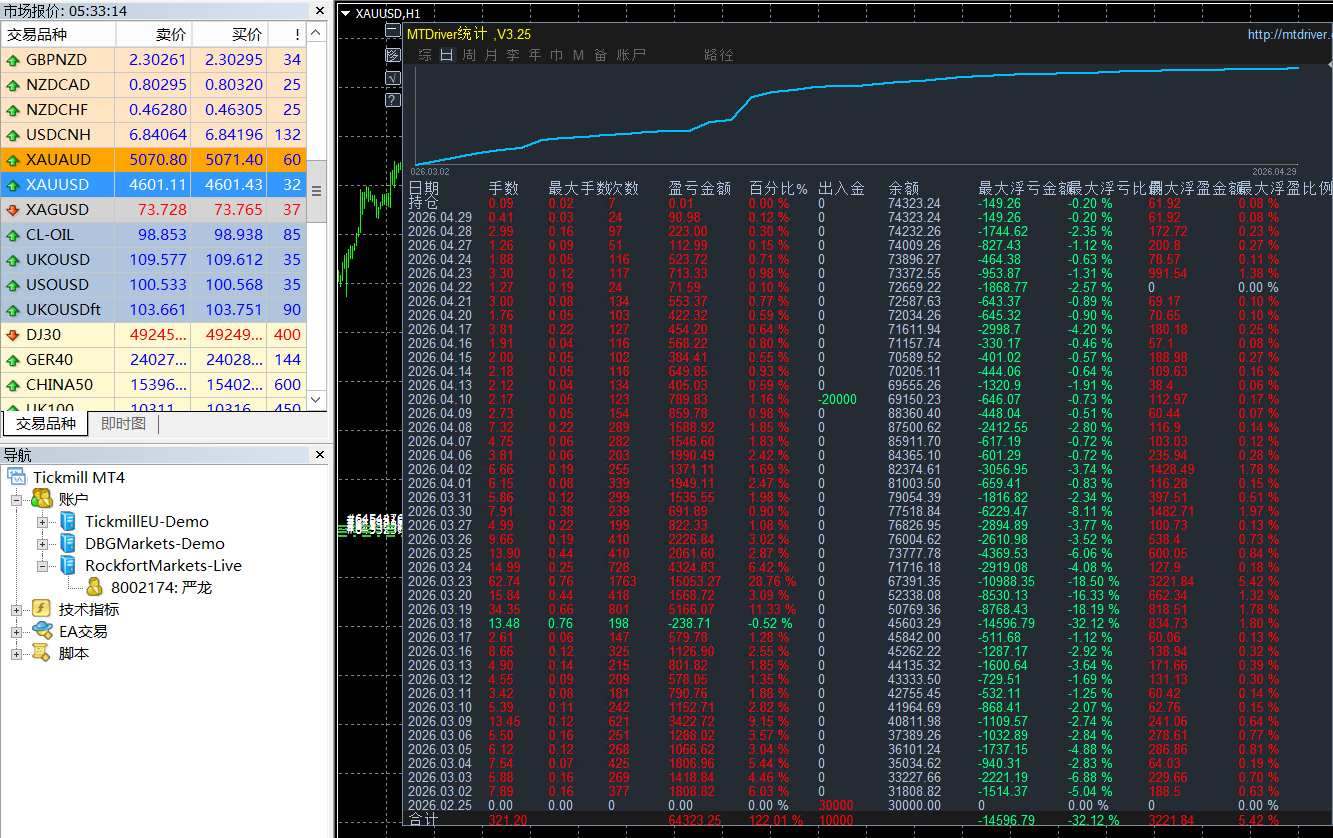Click the market watch scroll down arrow

click(316, 399)
